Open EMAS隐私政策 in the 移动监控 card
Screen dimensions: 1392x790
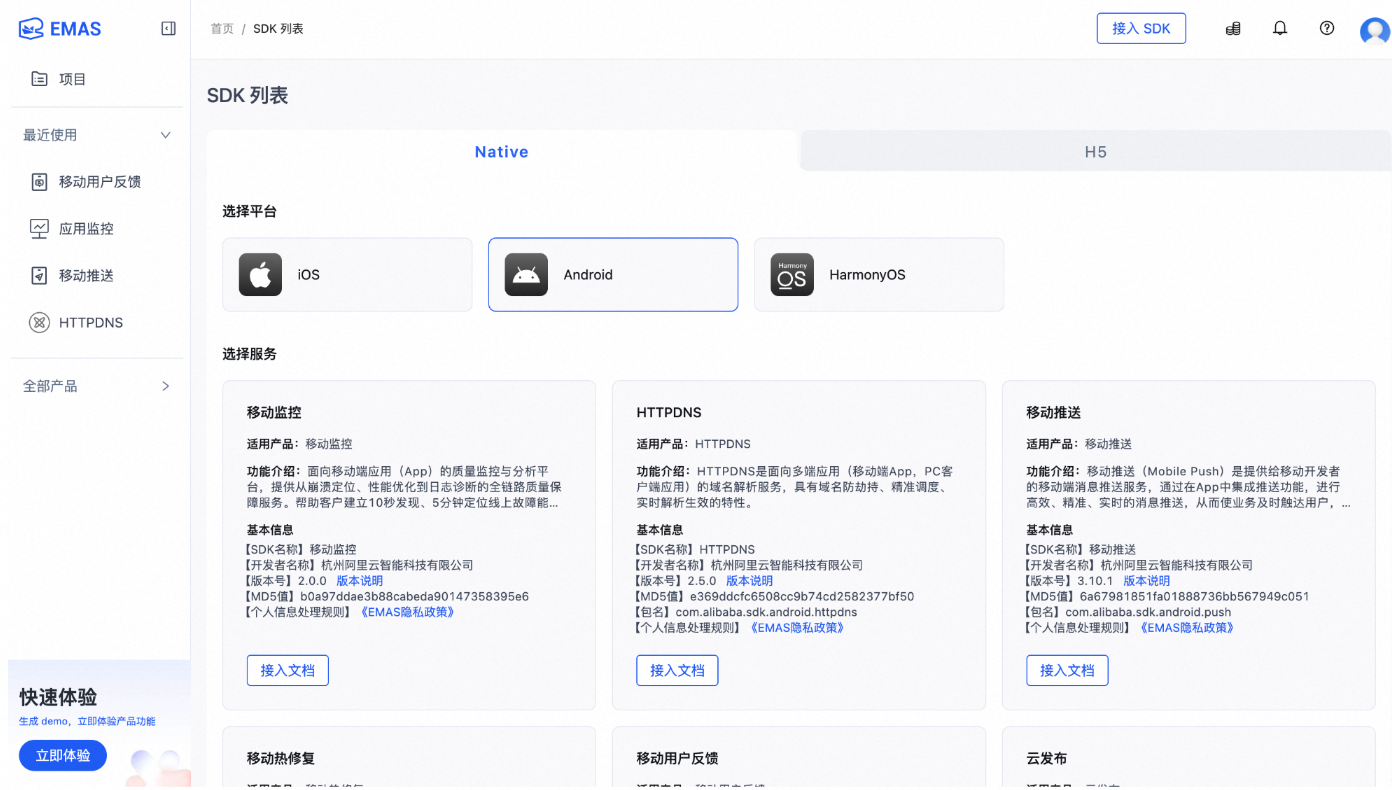point(406,612)
